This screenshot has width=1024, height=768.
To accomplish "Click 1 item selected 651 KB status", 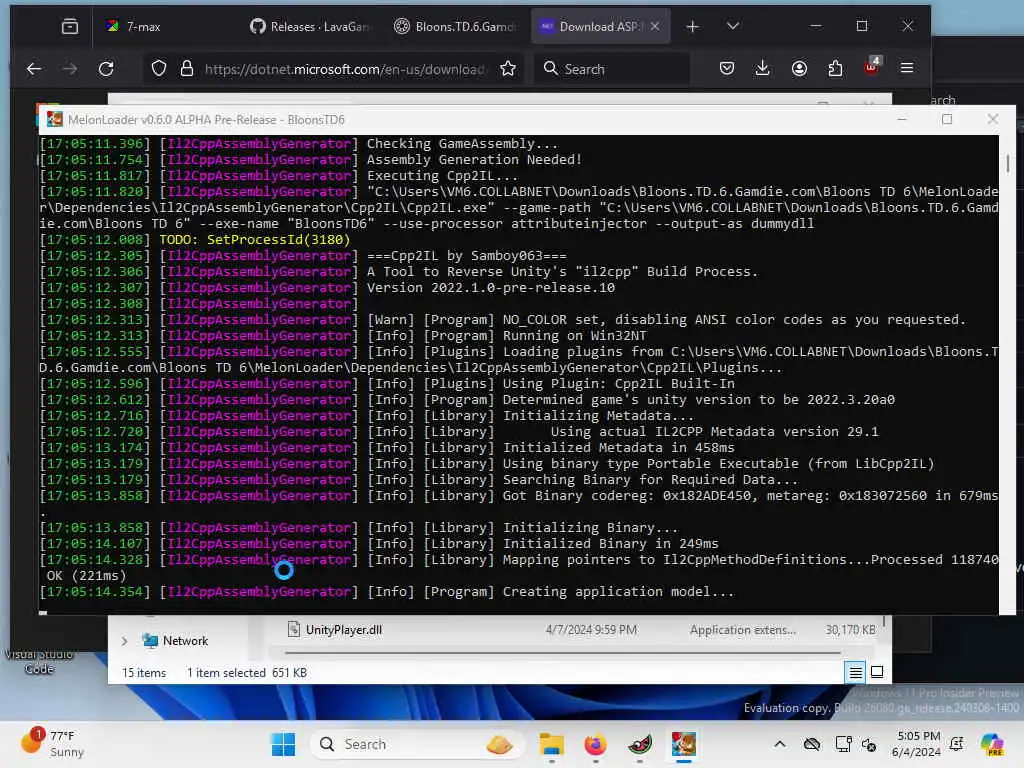I will coord(247,673).
